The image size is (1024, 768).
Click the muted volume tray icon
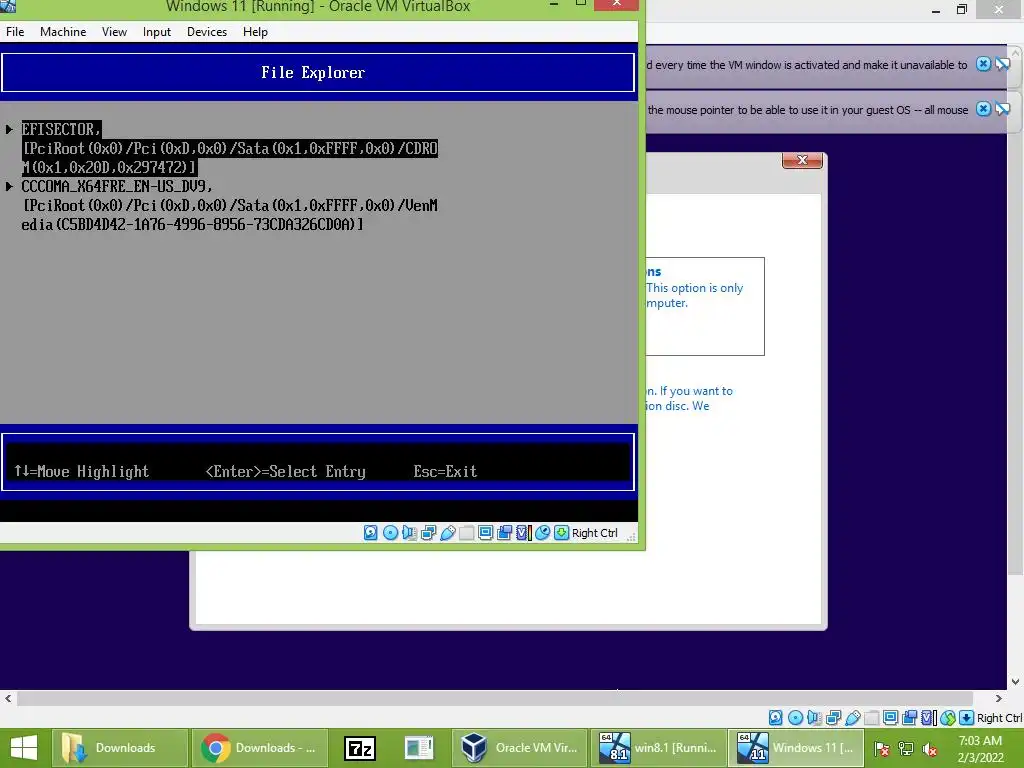[x=931, y=749]
